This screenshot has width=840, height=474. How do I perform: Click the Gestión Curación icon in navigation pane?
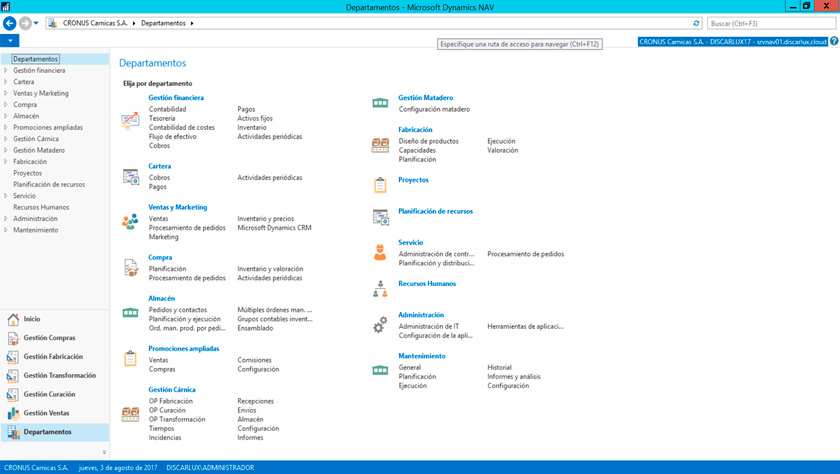13,394
